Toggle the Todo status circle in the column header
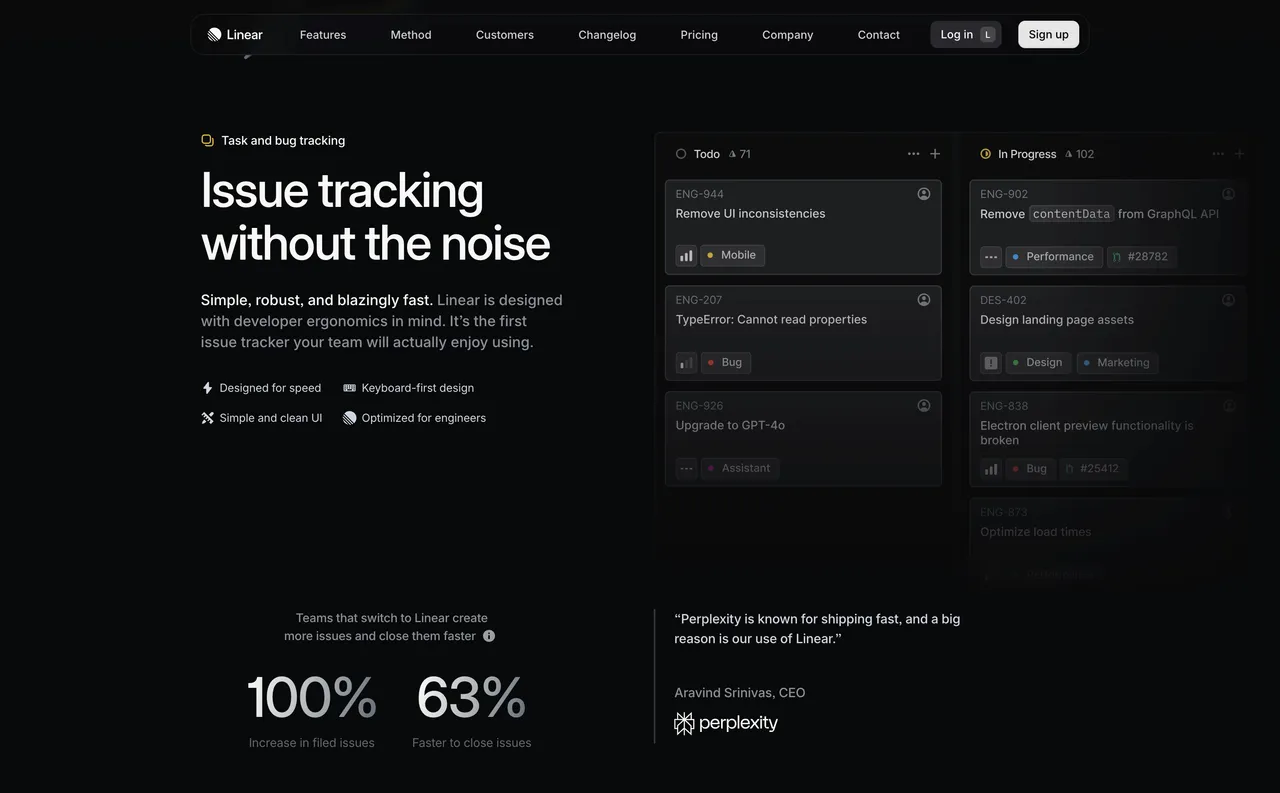The height and width of the screenshot is (793, 1280). 683,153
